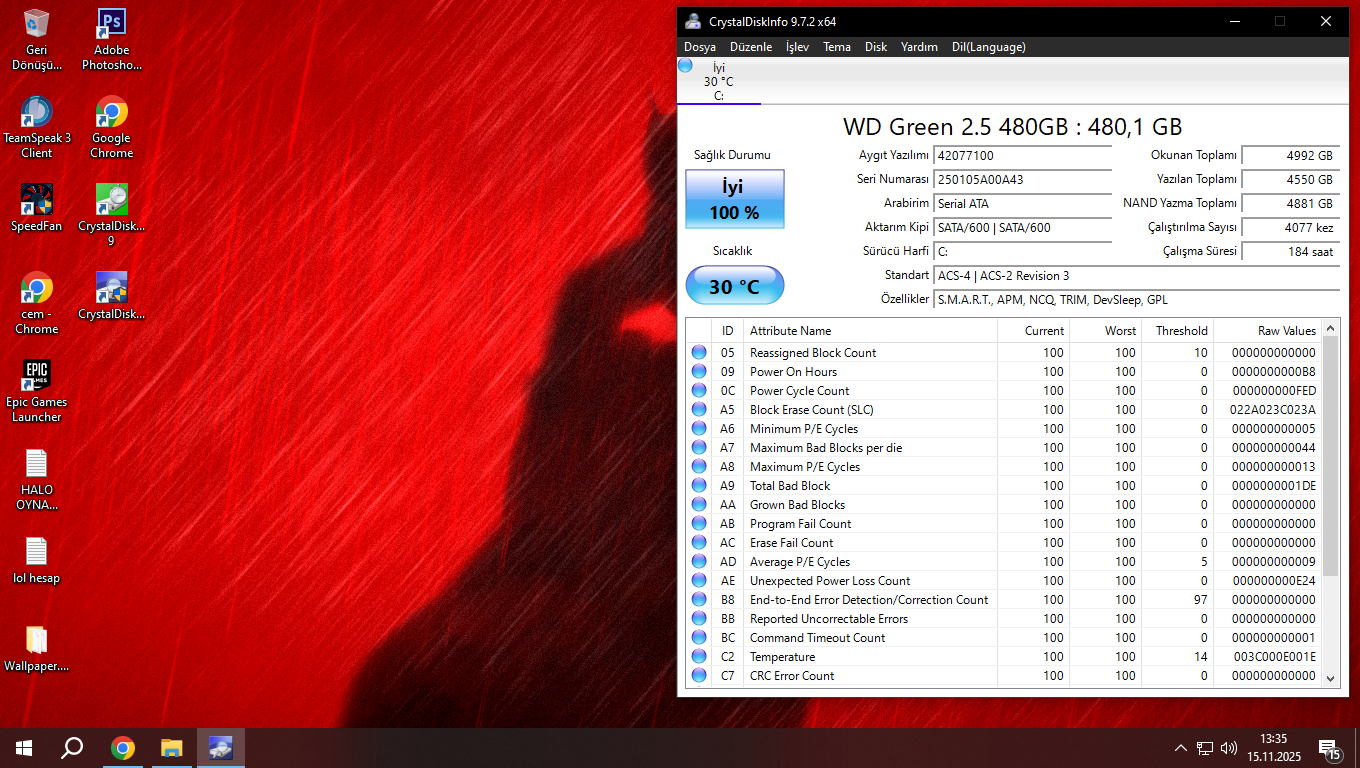This screenshot has width=1360, height=768.
Task: Click the firmware field showing 42077100
Action: coord(1022,156)
